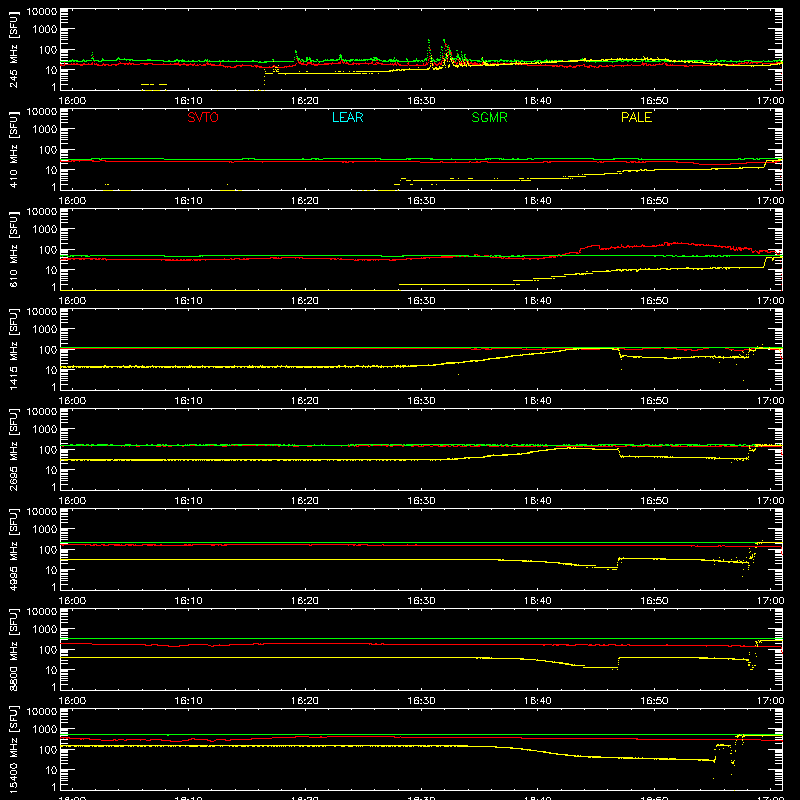The width and height of the screenshot is (800, 800).
Task: Click the 16:40 time tick below 2695 MHz plot
Action: [x=537, y=501]
